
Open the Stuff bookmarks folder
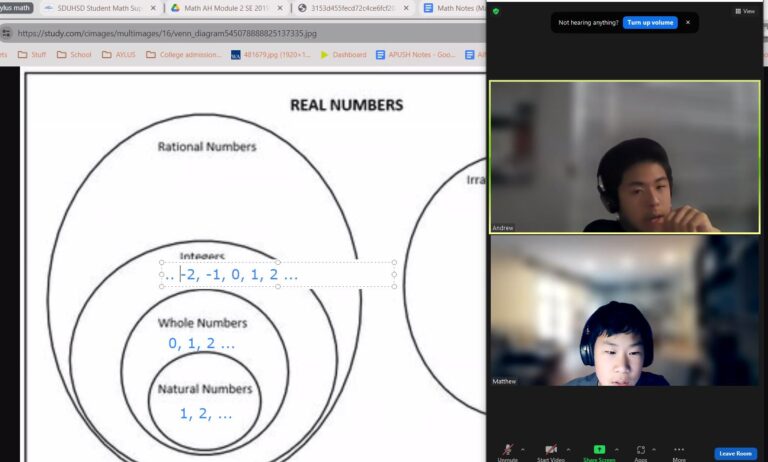[x=32, y=55]
